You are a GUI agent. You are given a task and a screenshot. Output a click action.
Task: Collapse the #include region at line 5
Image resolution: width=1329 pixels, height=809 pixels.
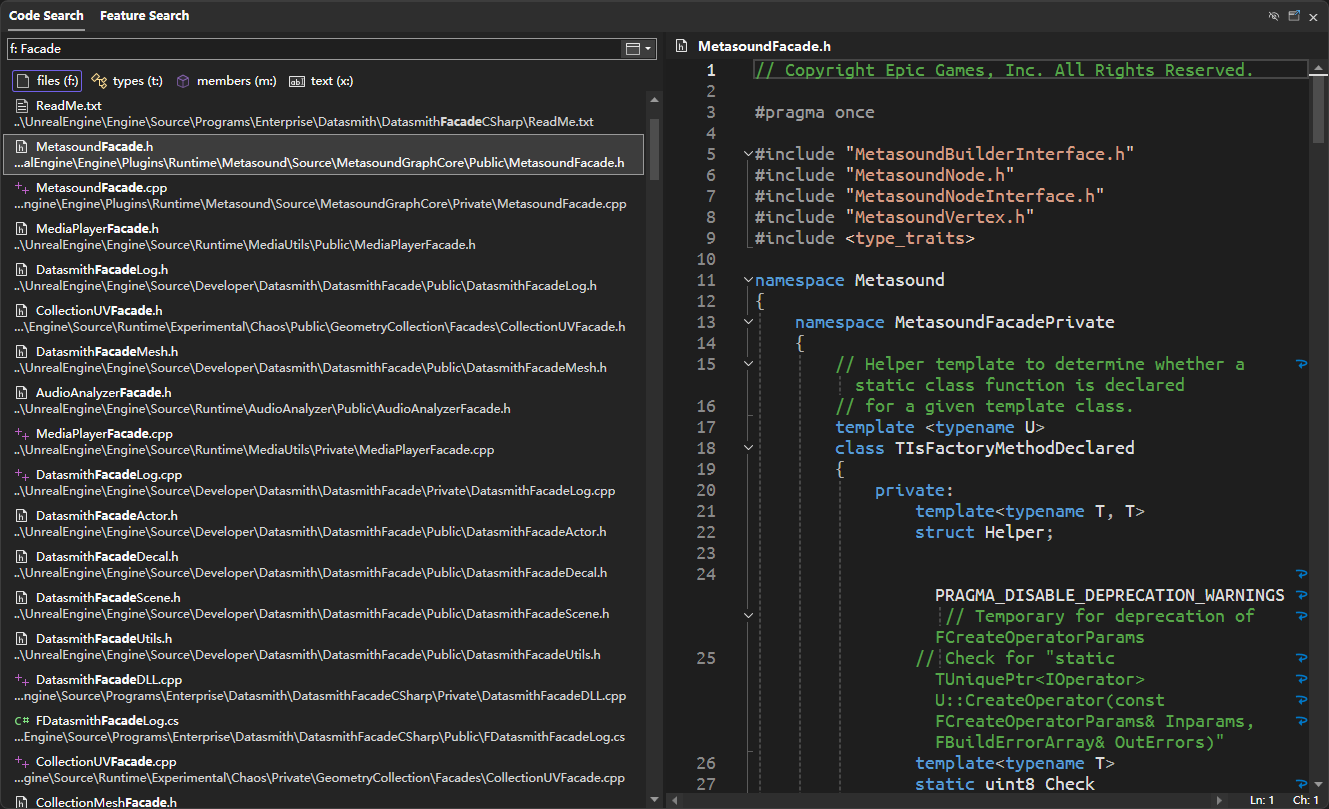point(748,154)
